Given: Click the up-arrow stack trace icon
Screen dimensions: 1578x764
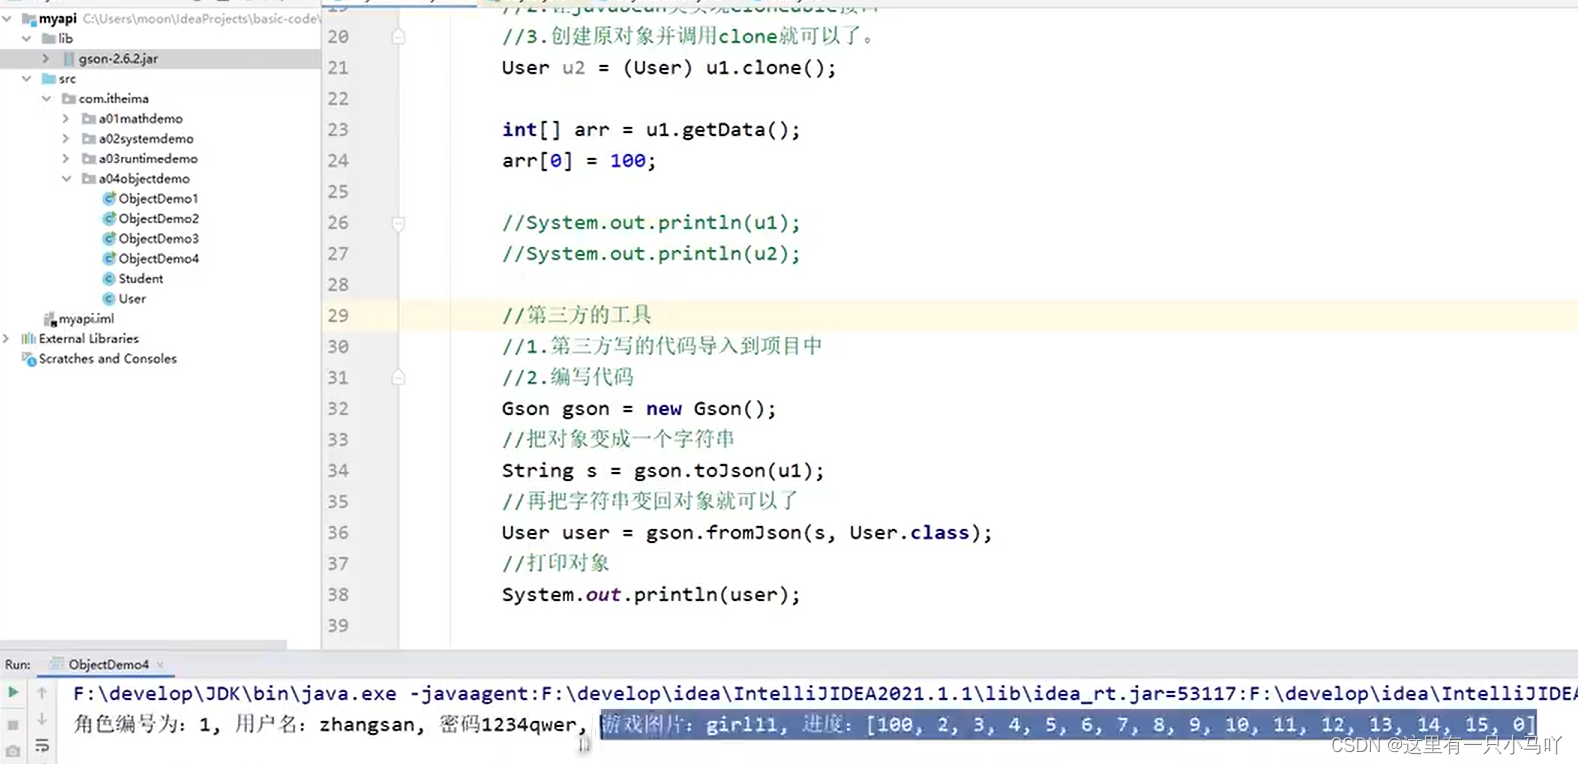Looking at the screenshot, I should pyautogui.click(x=42, y=692).
